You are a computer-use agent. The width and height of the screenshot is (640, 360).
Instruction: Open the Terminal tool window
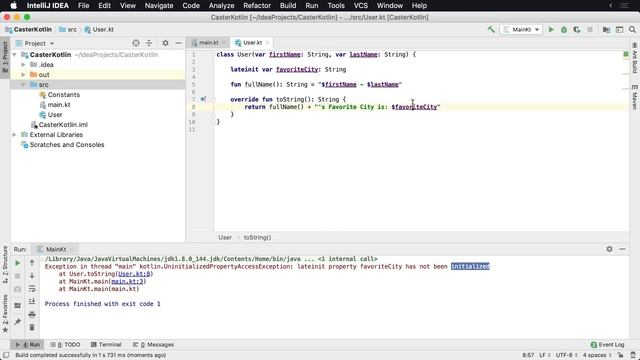(106, 344)
